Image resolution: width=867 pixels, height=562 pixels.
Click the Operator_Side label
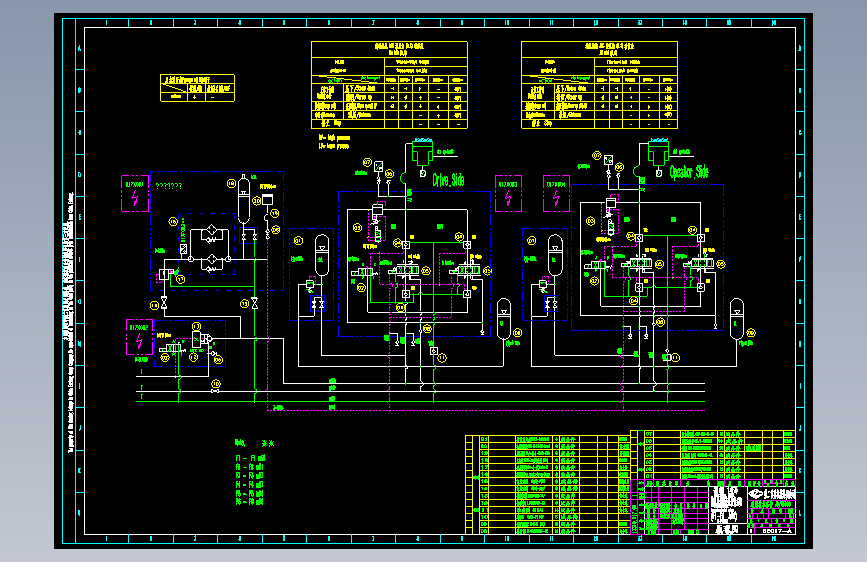pyautogui.click(x=689, y=172)
